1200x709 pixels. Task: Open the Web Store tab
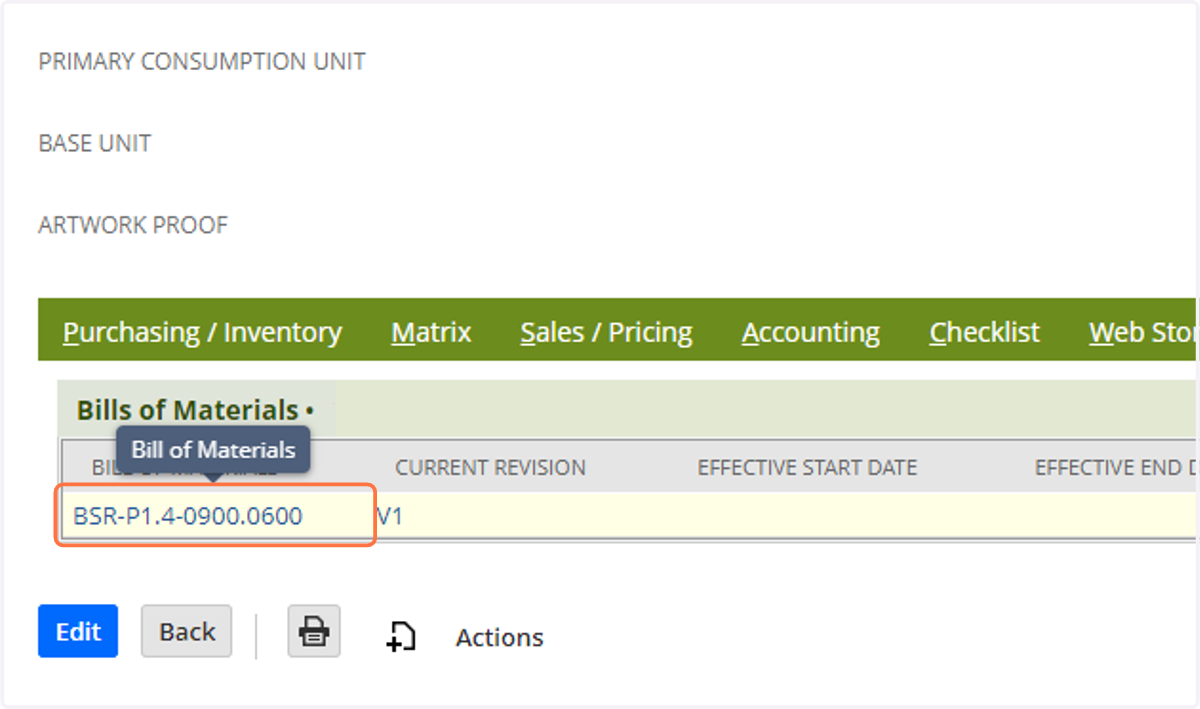[x=1143, y=333]
